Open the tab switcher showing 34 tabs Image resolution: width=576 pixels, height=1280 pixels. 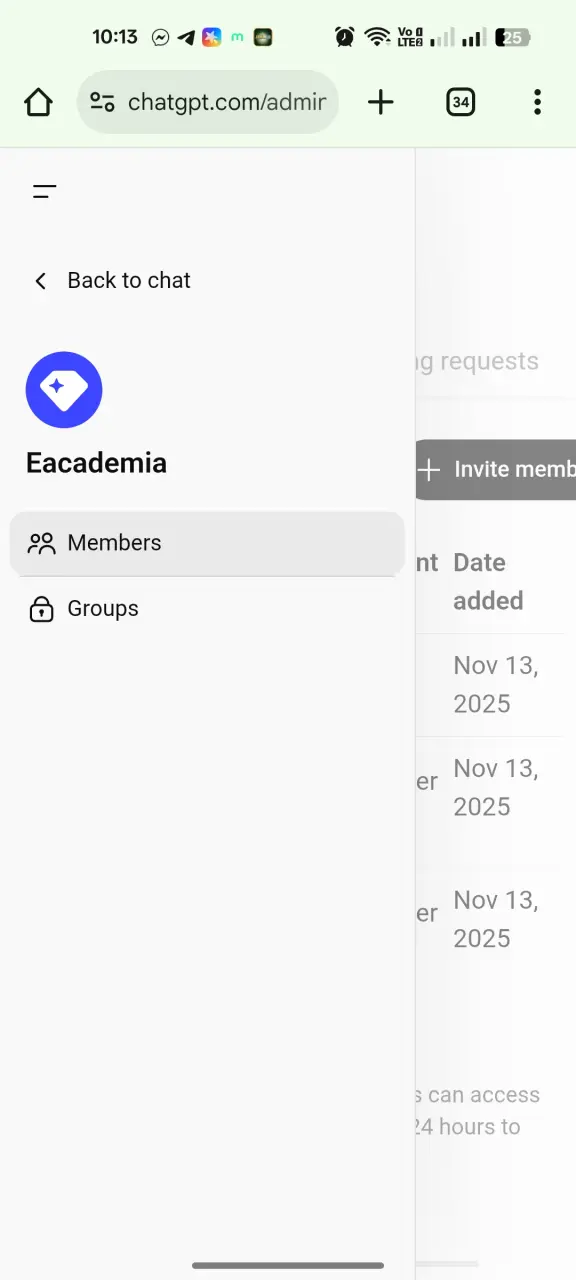point(460,102)
